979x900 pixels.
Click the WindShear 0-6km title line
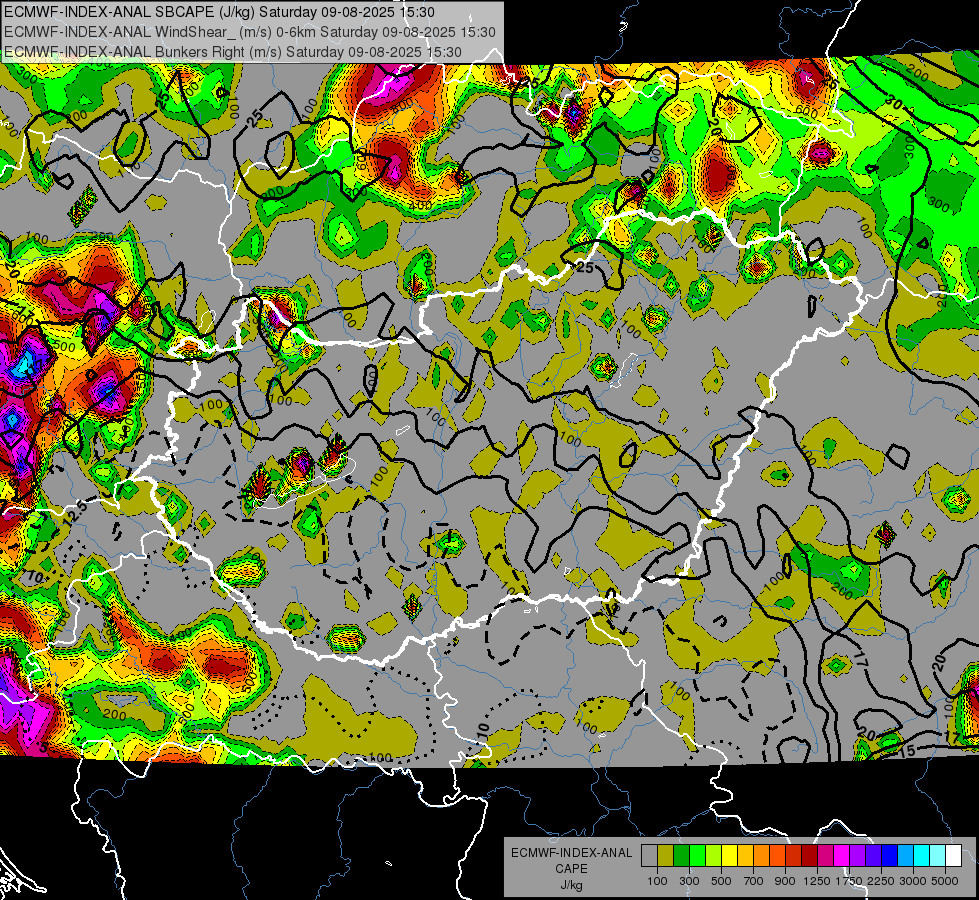point(250,32)
